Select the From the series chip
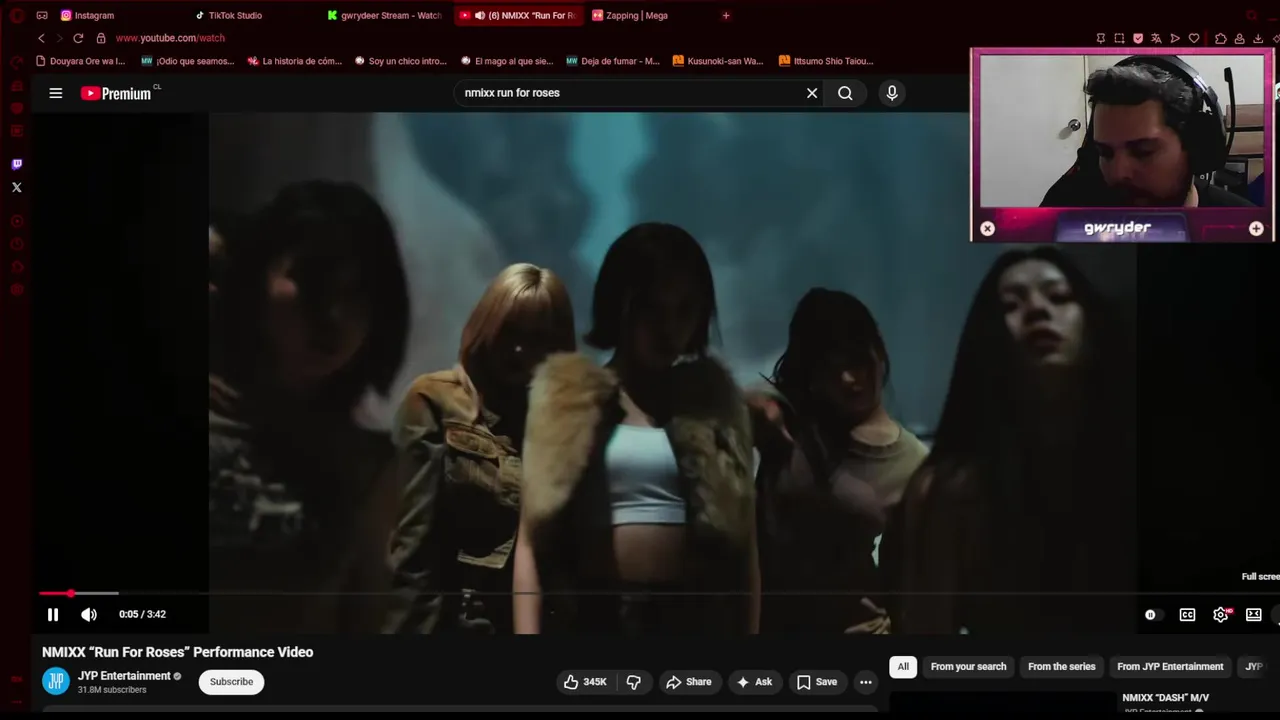Viewport: 1280px width, 720px height. (x=1062, y=667)
